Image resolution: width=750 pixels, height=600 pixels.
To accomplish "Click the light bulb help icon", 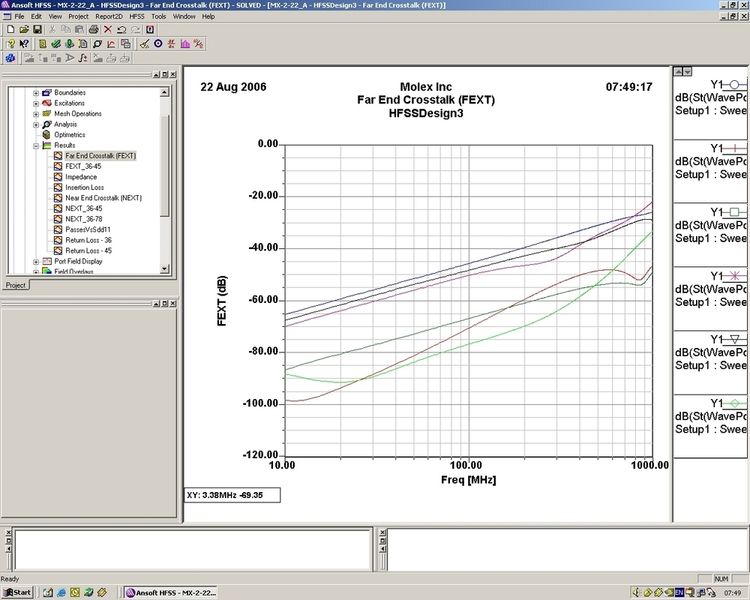I will coord(11,44).
